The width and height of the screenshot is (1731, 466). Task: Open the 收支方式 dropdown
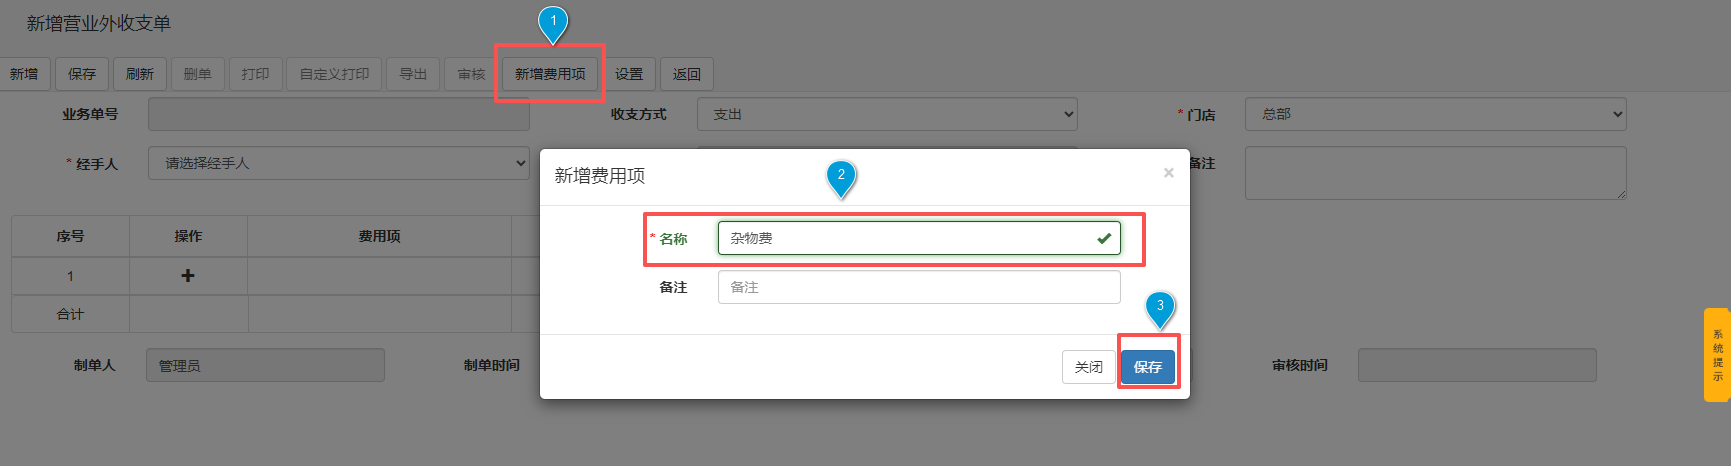pyautogui.click(x=886, y=114)
